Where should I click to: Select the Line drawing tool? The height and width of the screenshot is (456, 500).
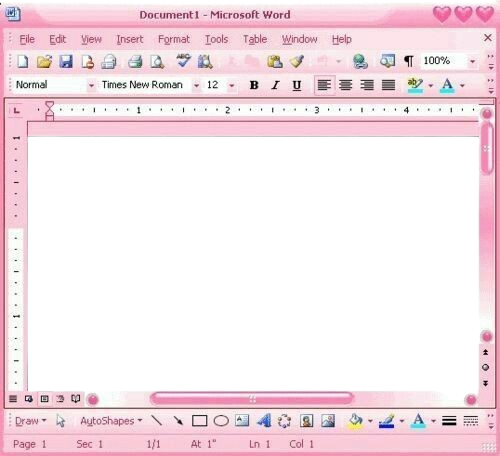pos(157,421)
